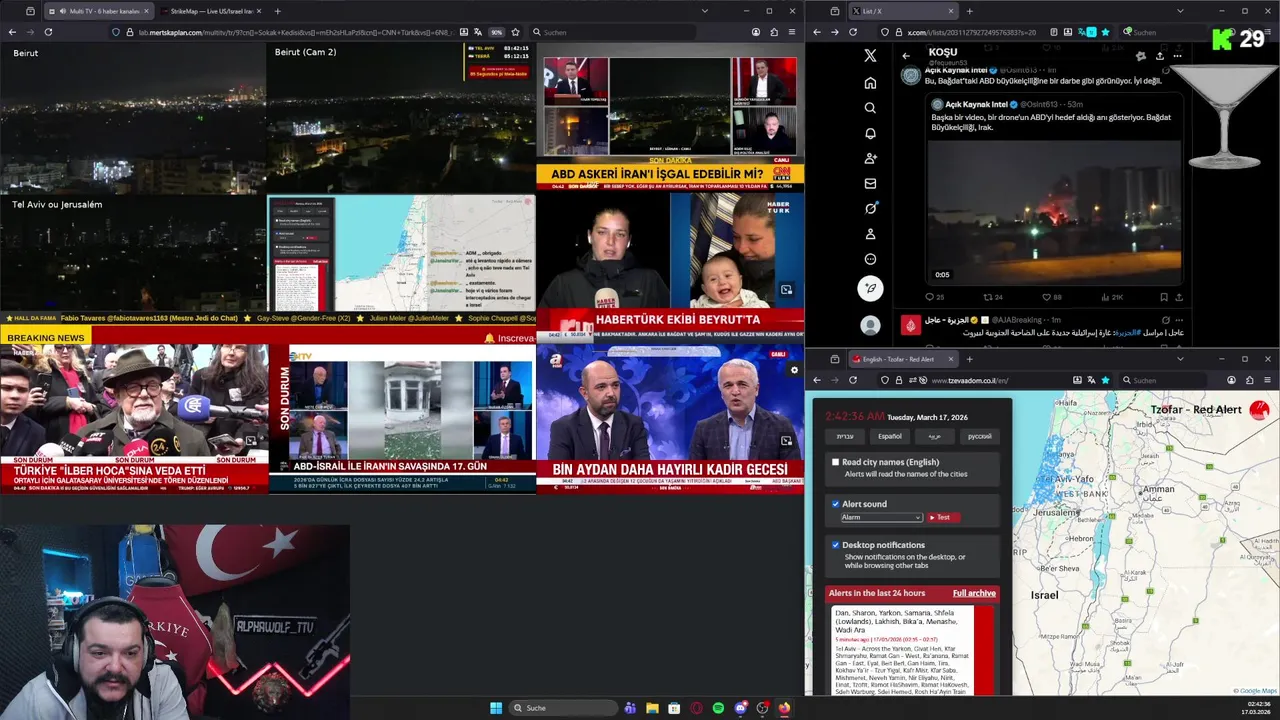Screen dimensions: 1280x720
Task: Open Tzofar window hamburger menu
Action: click(1268, 380)
